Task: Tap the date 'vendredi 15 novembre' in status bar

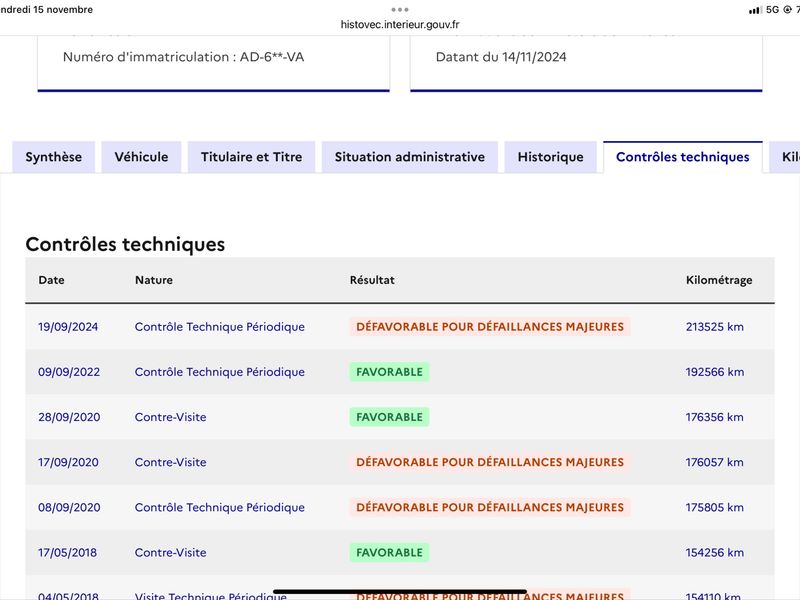Action: 46,10
